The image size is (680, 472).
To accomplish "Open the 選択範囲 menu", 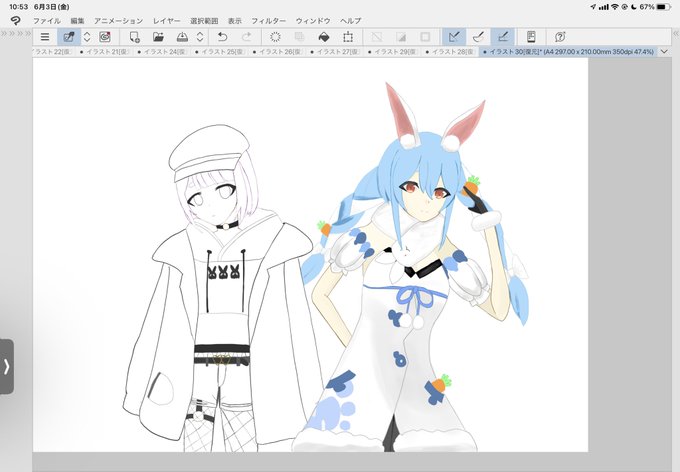I will [204, 21].
